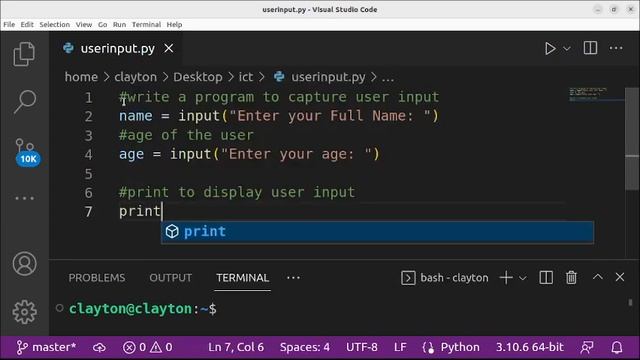
Task: Create a new terminal with plus icon
Action: click(506, 278)
